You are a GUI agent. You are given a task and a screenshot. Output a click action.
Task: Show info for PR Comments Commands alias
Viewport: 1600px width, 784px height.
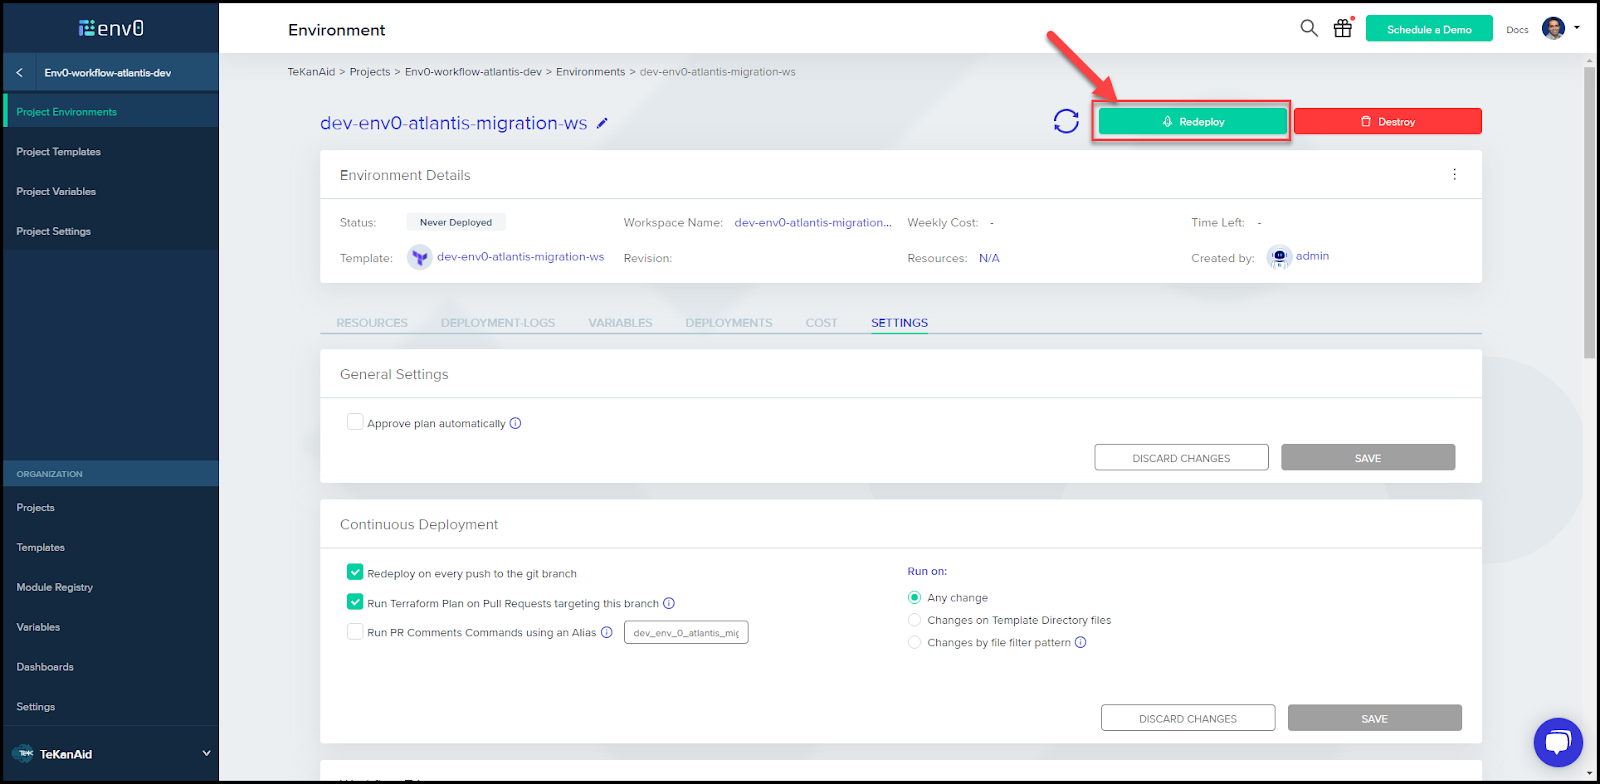(x=607, y=632)
